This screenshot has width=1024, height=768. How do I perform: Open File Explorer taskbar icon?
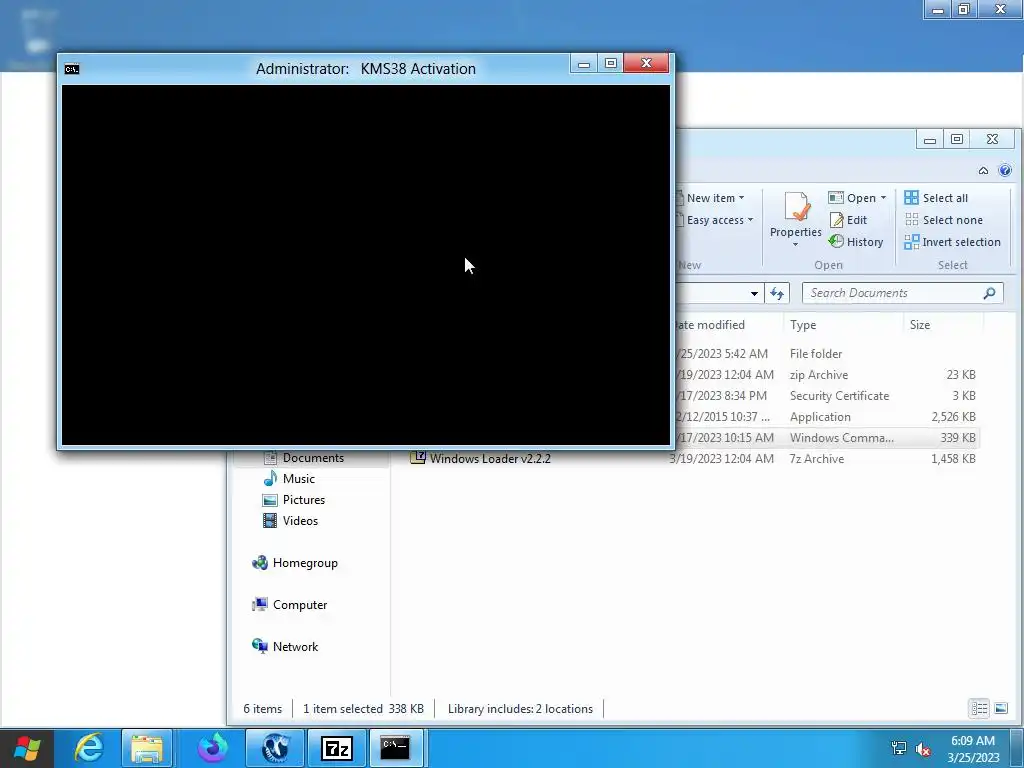tap(147, 748)
